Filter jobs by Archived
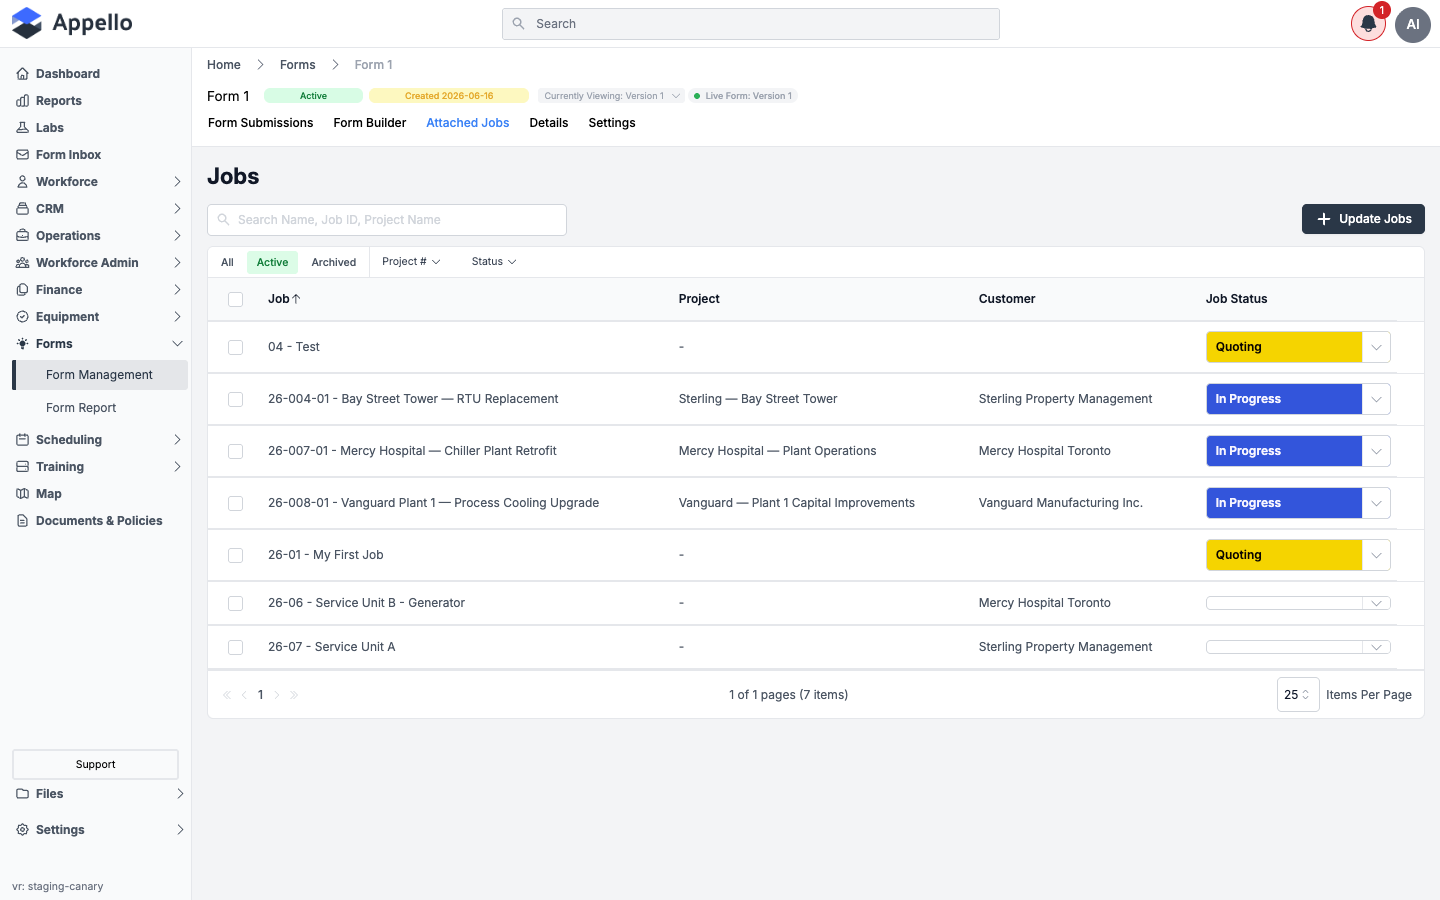1440x900 pixels. point(334,262)
